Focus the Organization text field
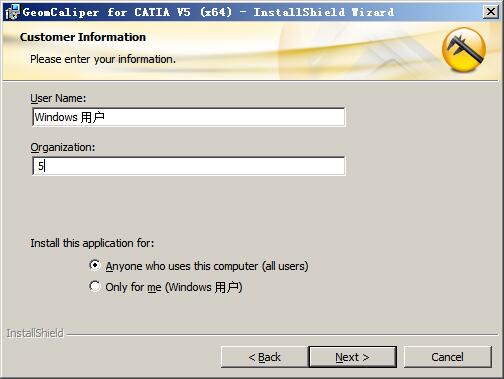 [x=189, y=166]
